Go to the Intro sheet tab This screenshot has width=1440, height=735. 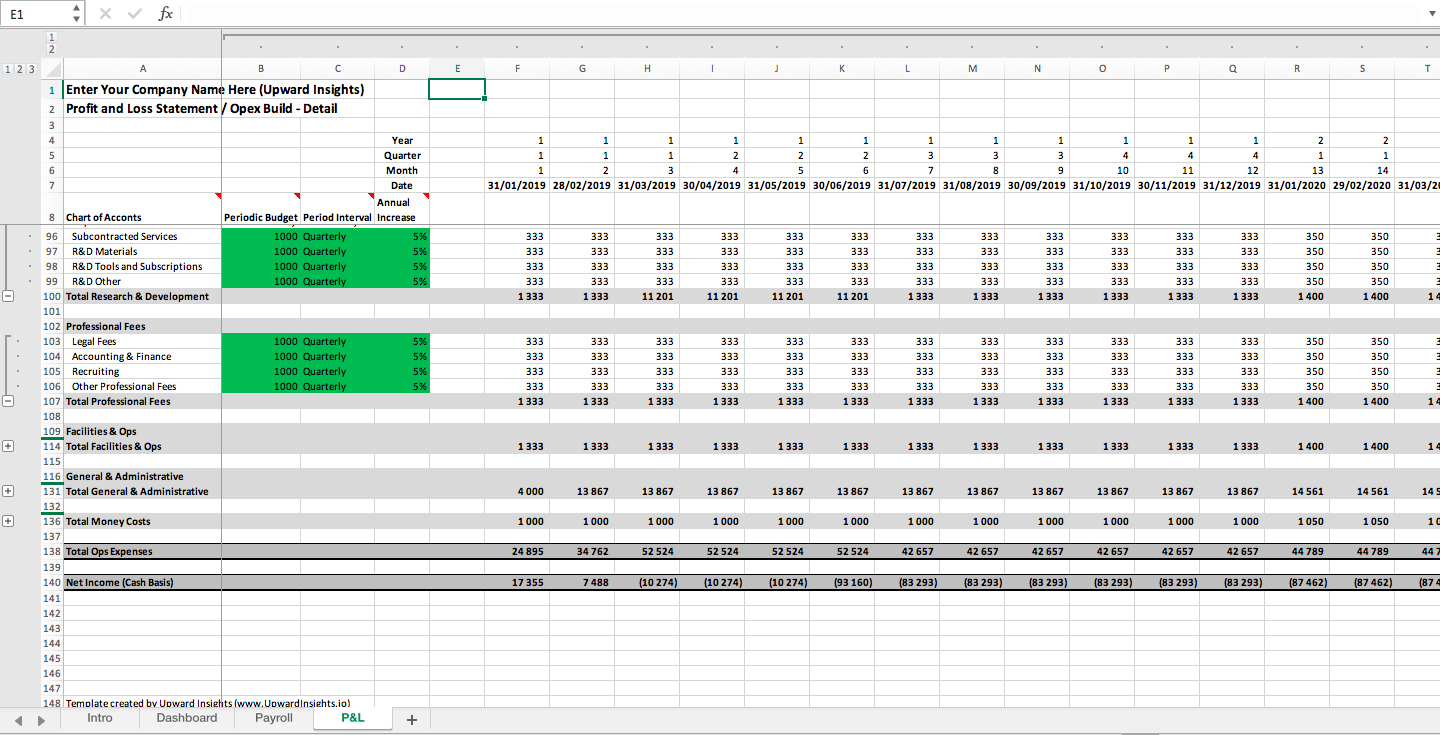click(99, 718)
